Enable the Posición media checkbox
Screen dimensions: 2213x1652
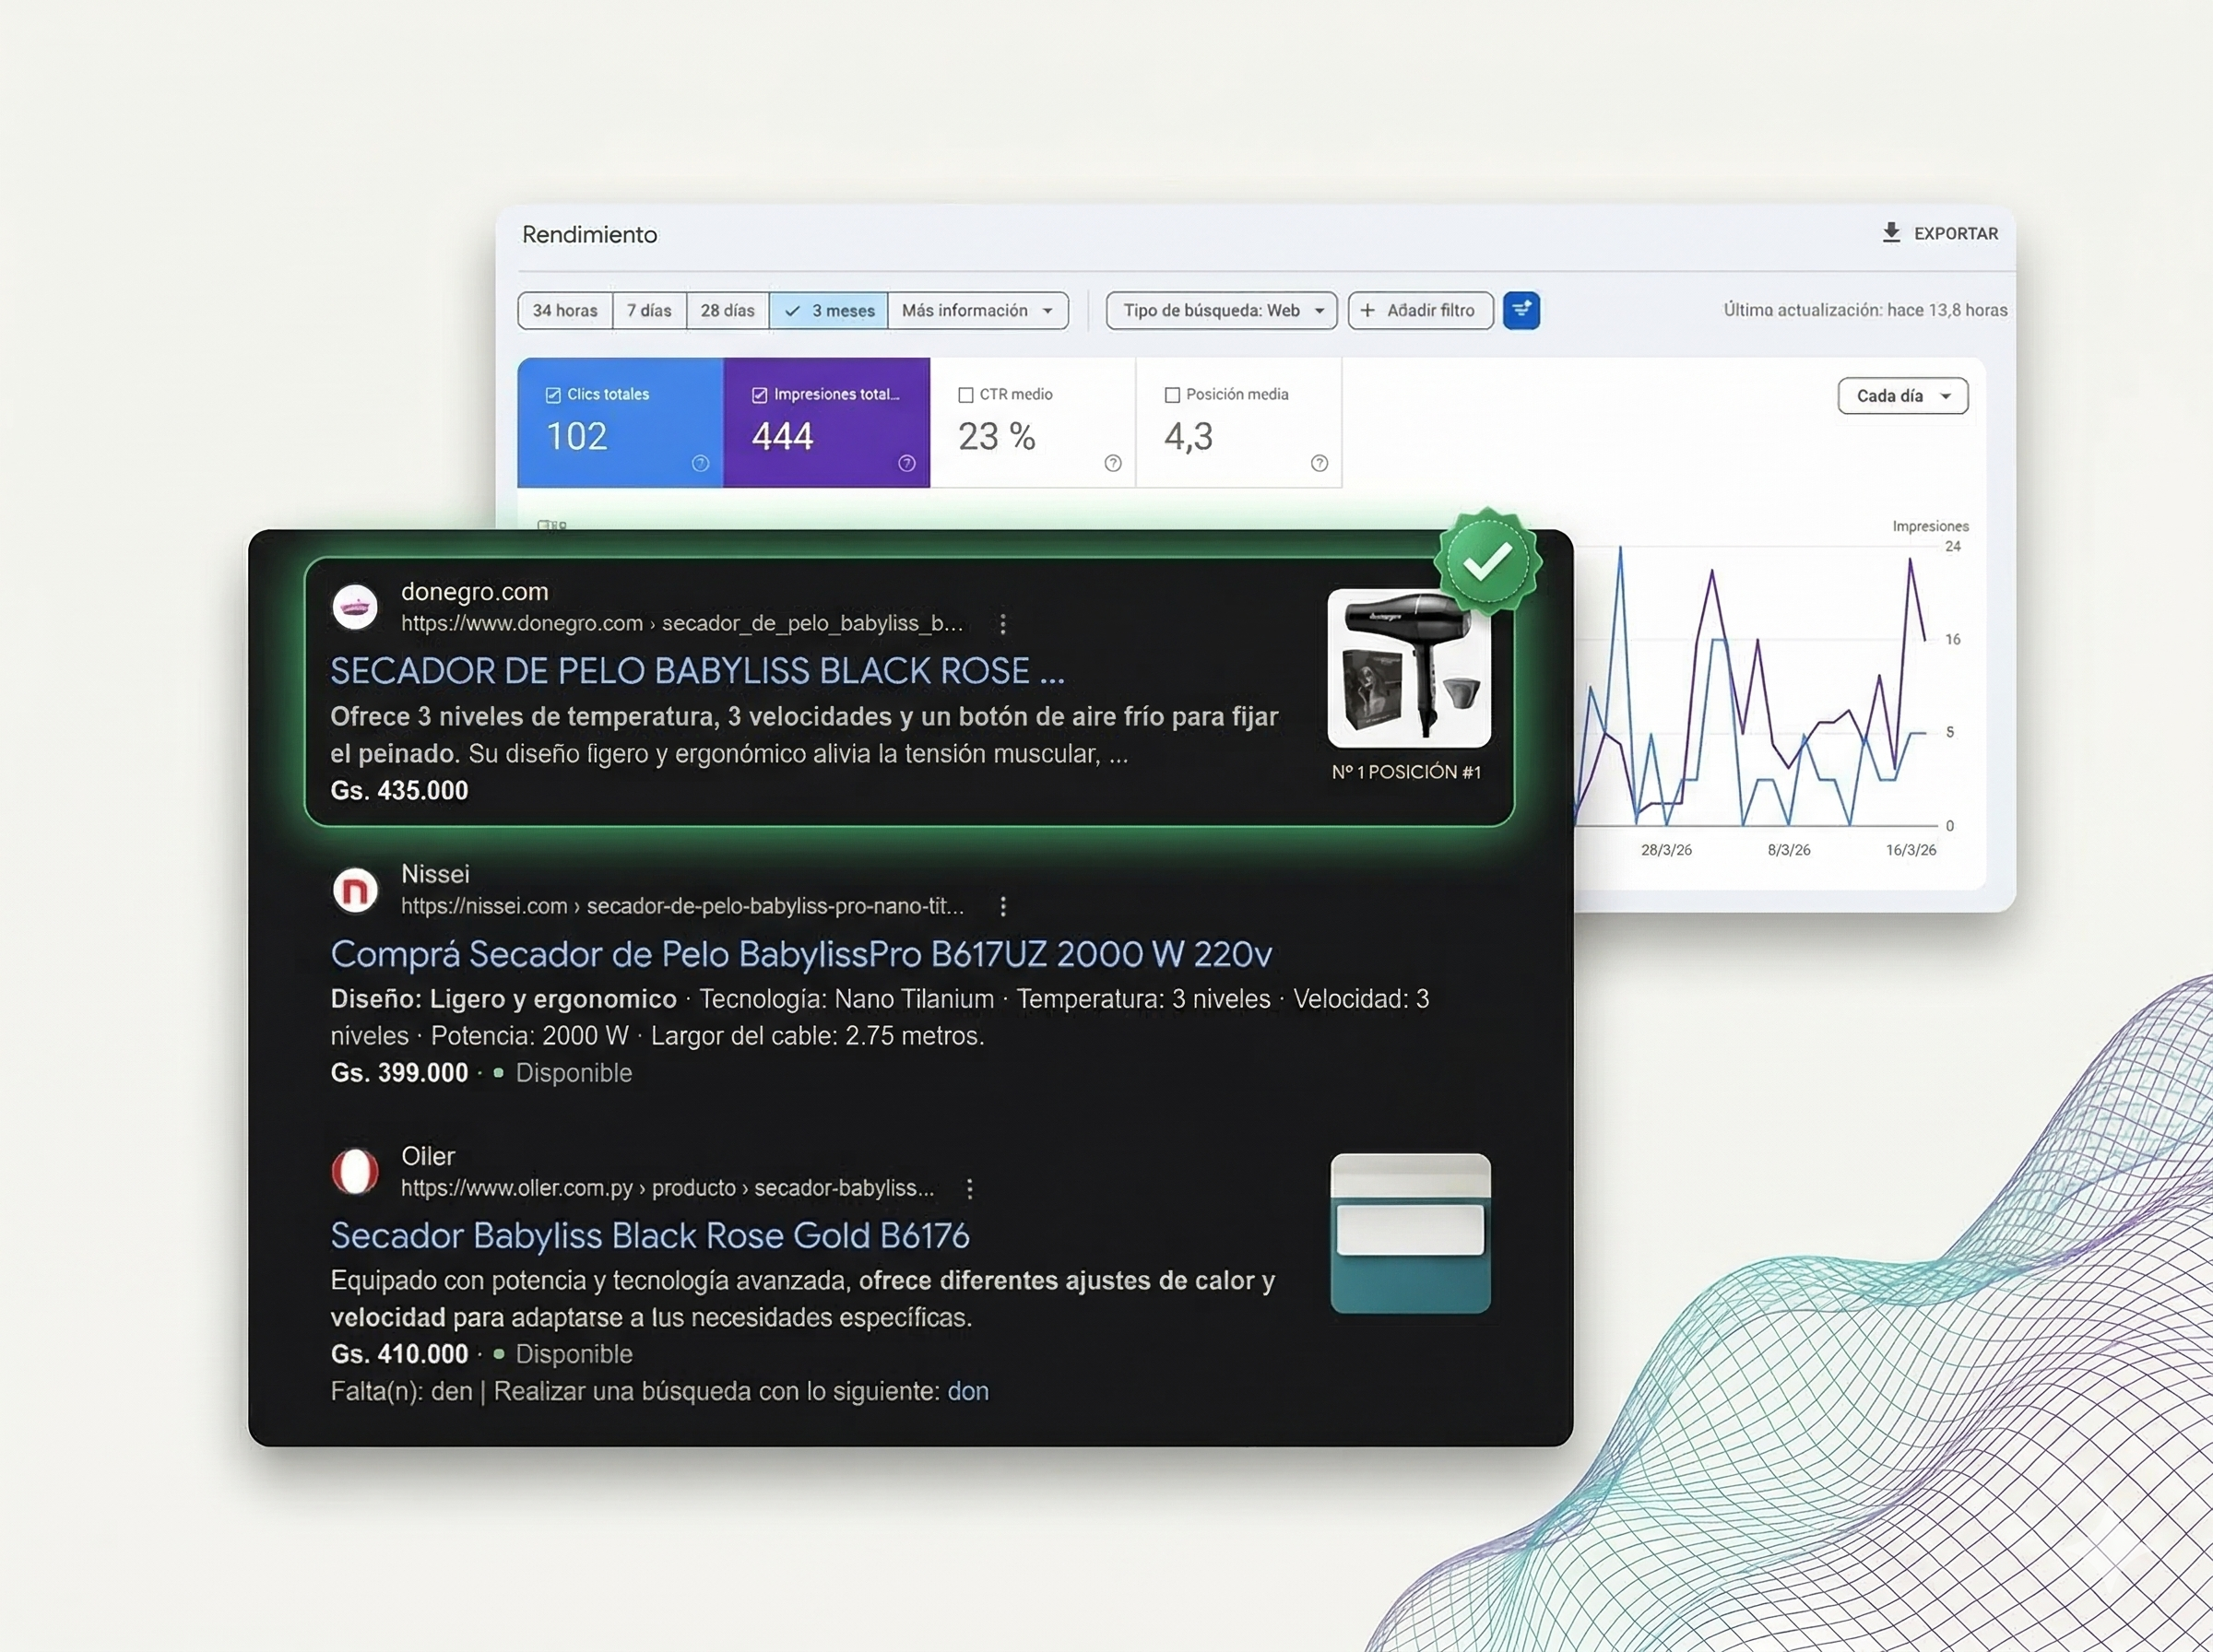tap(1172, 395)
